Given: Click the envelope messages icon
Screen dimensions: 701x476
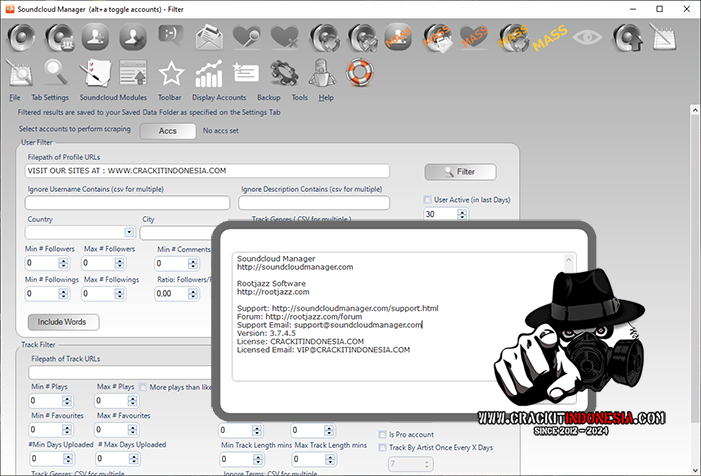Looking at the screenshot, I should click(208, 37).
